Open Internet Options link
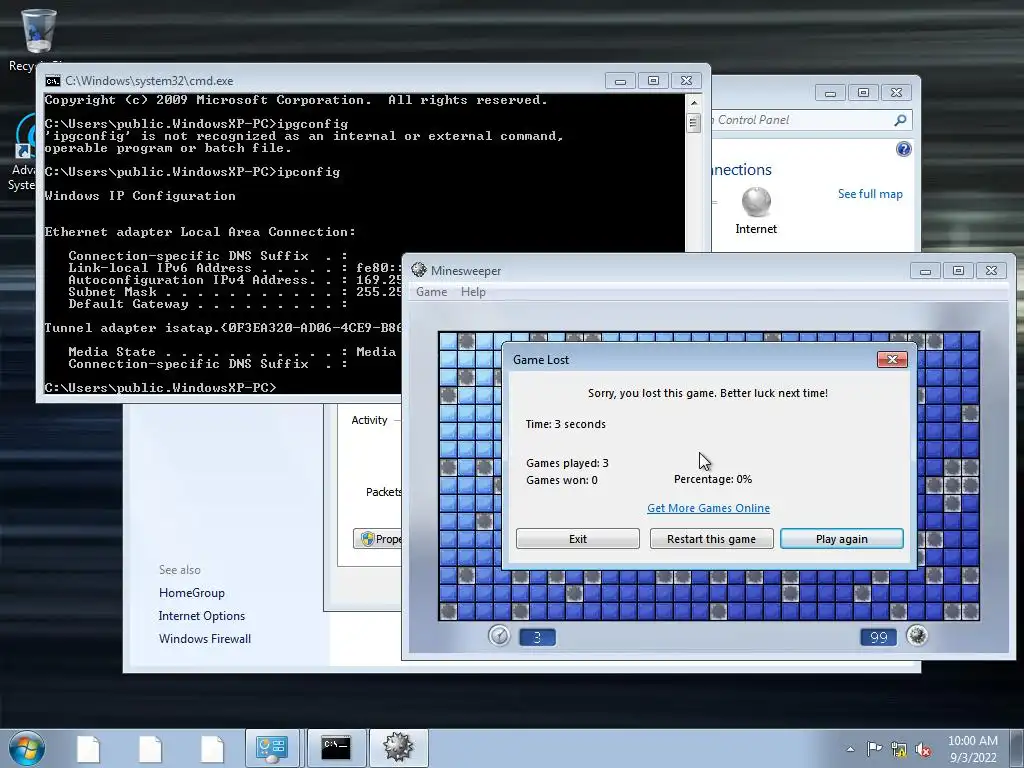The image size is (1024, 768). click(202, 616)
